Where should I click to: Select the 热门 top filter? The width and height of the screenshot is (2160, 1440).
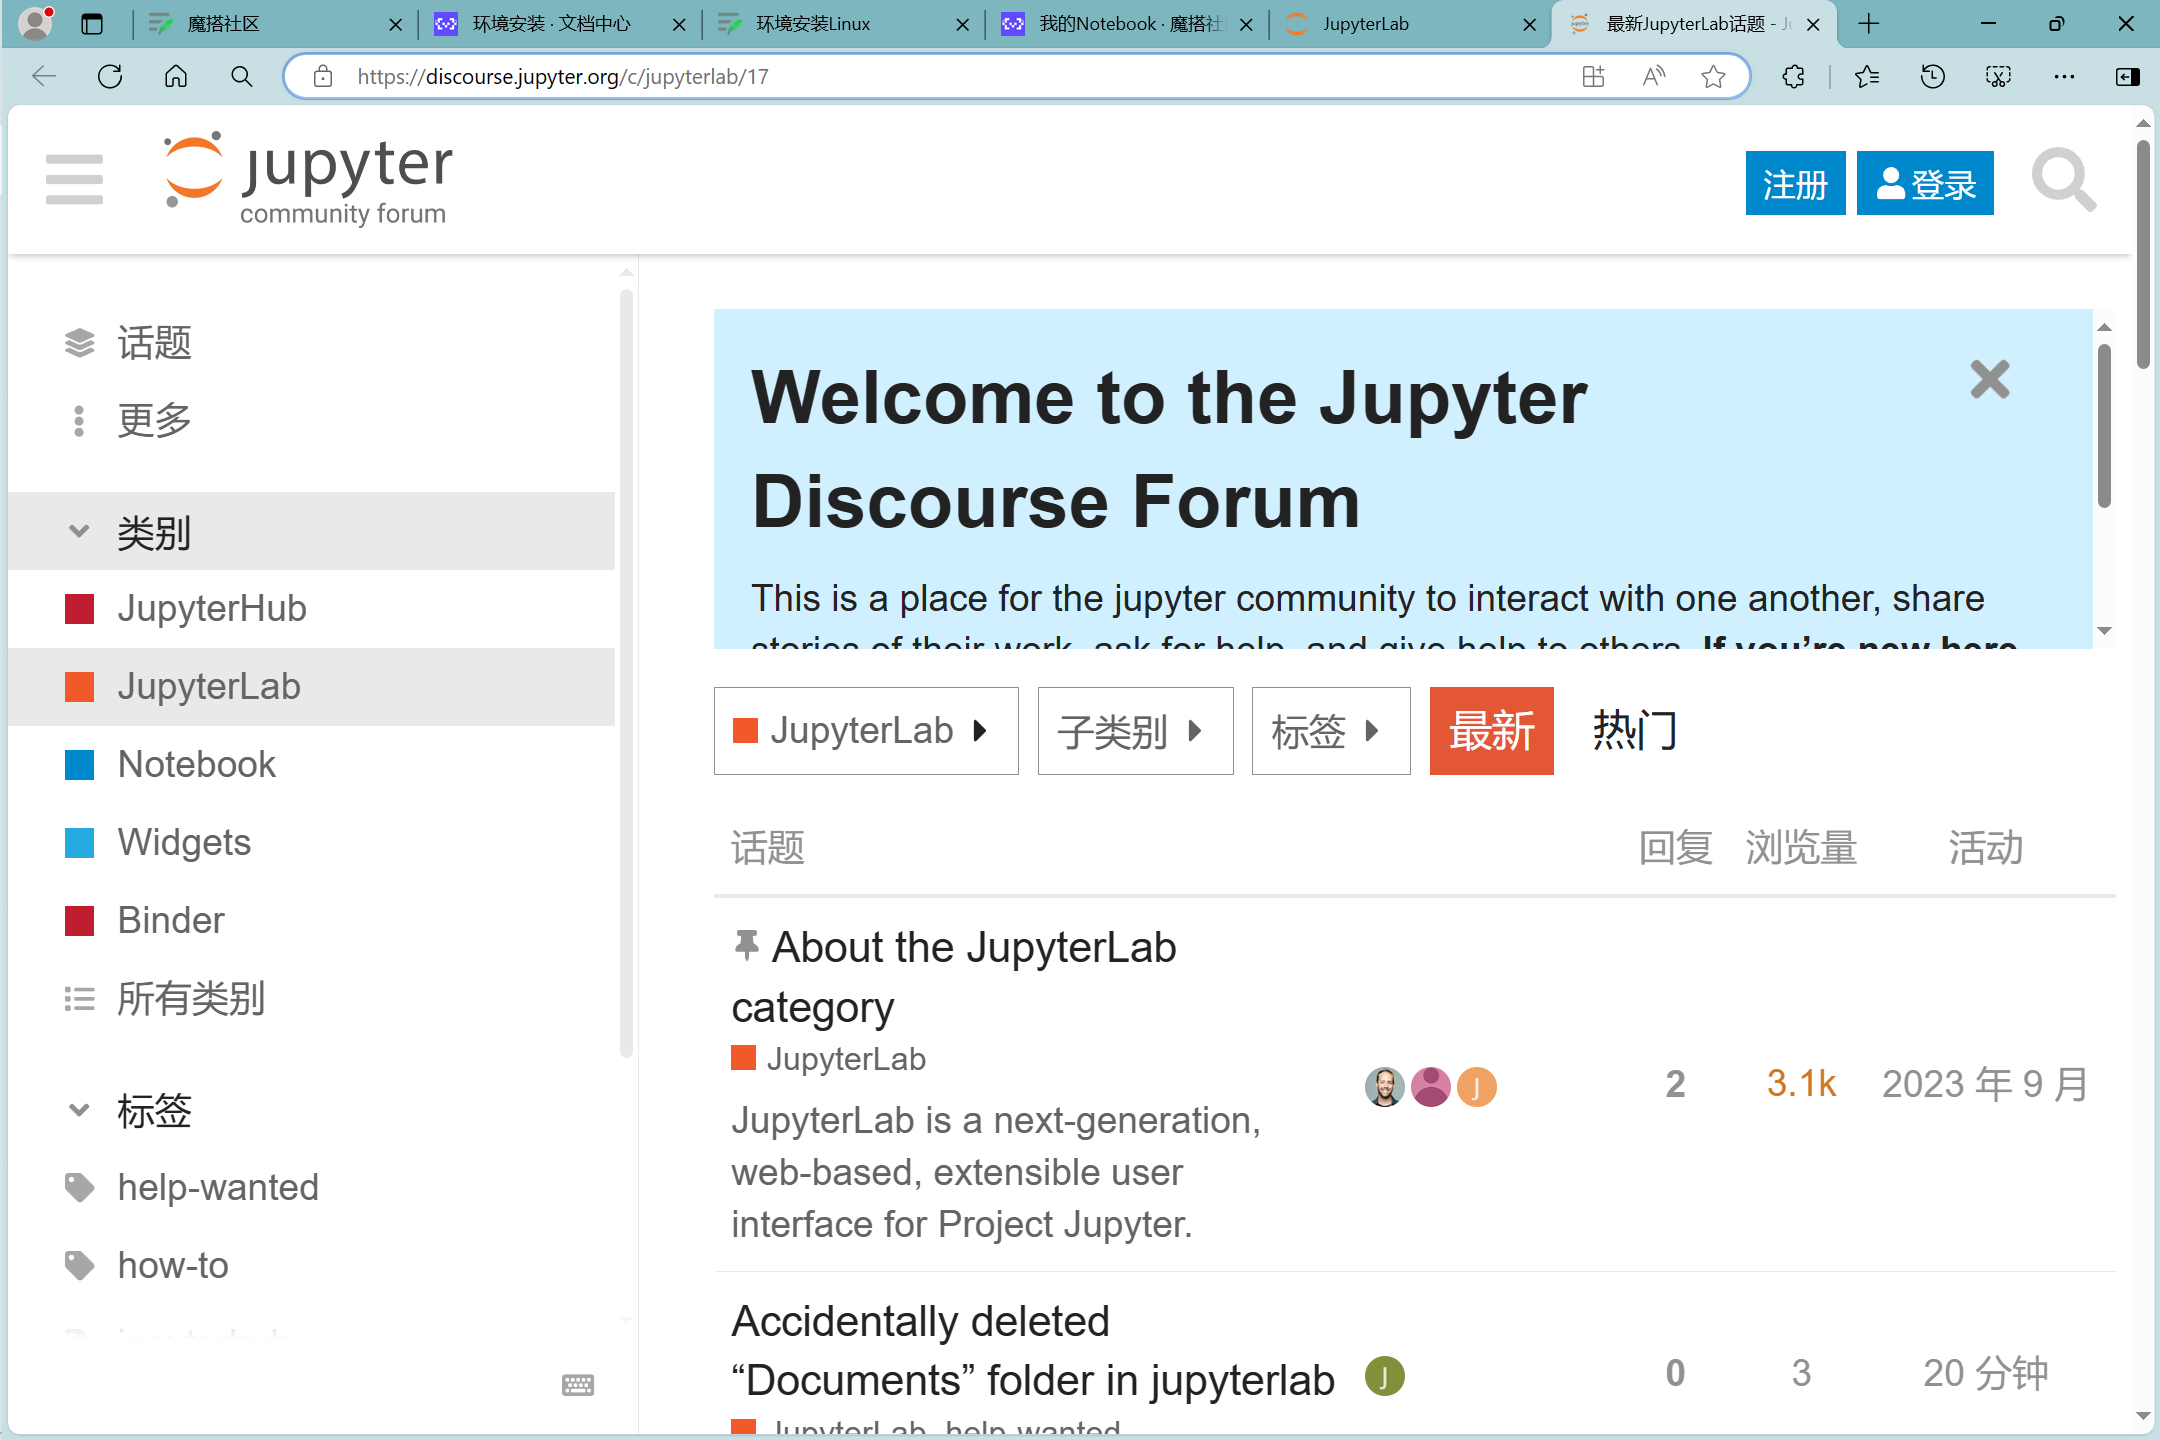(1635, 731)
